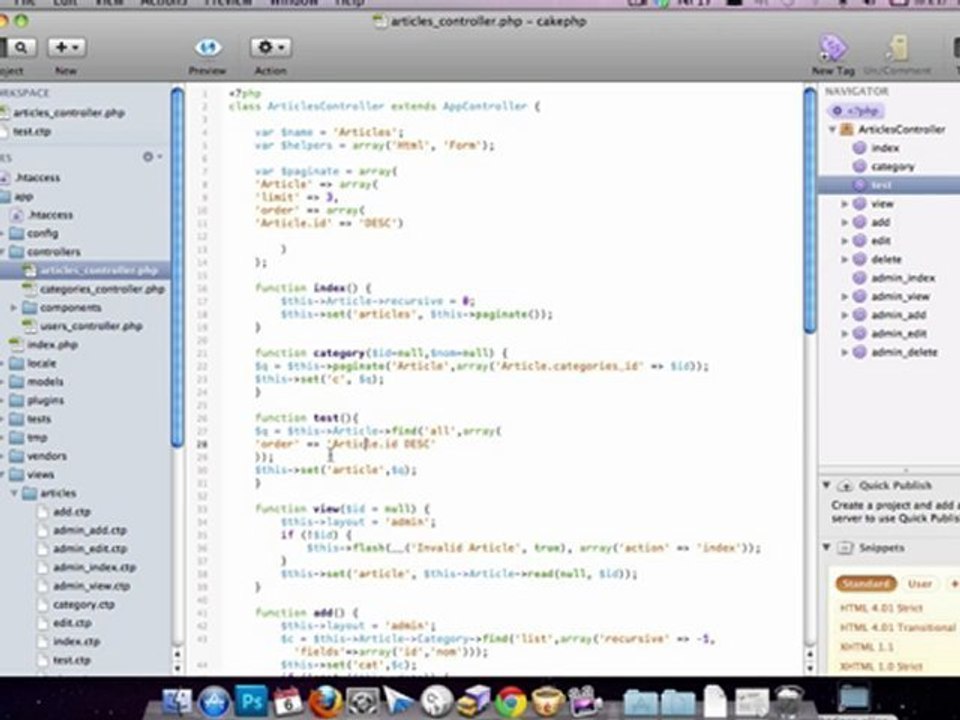Collapse ArticlesController in Navigator
This screenshot has height=720, width=960.
click(832, 130)
